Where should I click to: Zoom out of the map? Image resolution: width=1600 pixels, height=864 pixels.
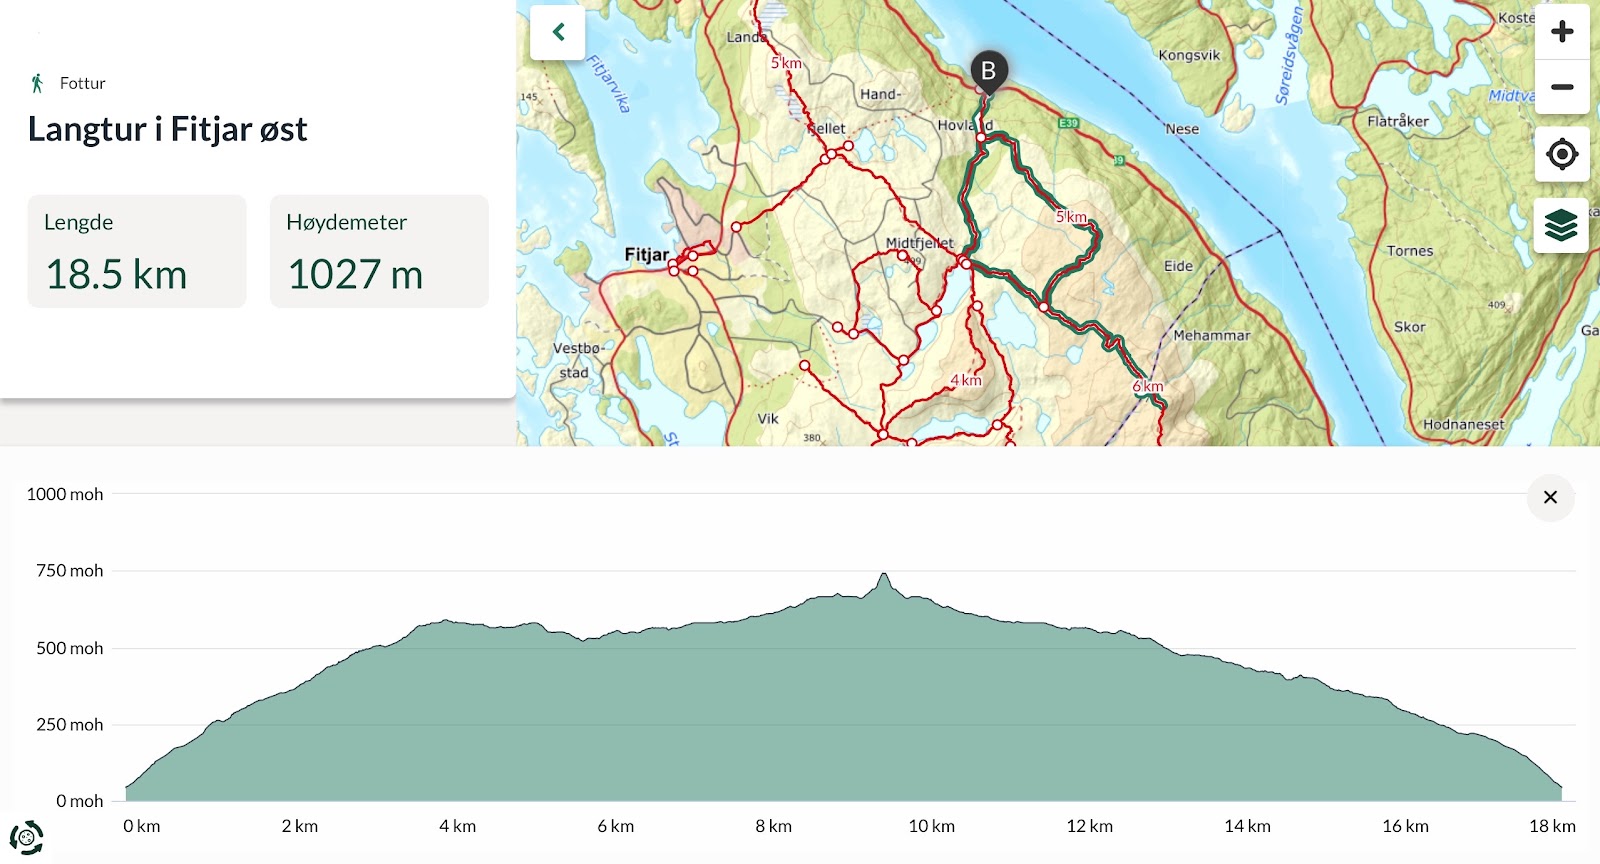(1562, 87)
